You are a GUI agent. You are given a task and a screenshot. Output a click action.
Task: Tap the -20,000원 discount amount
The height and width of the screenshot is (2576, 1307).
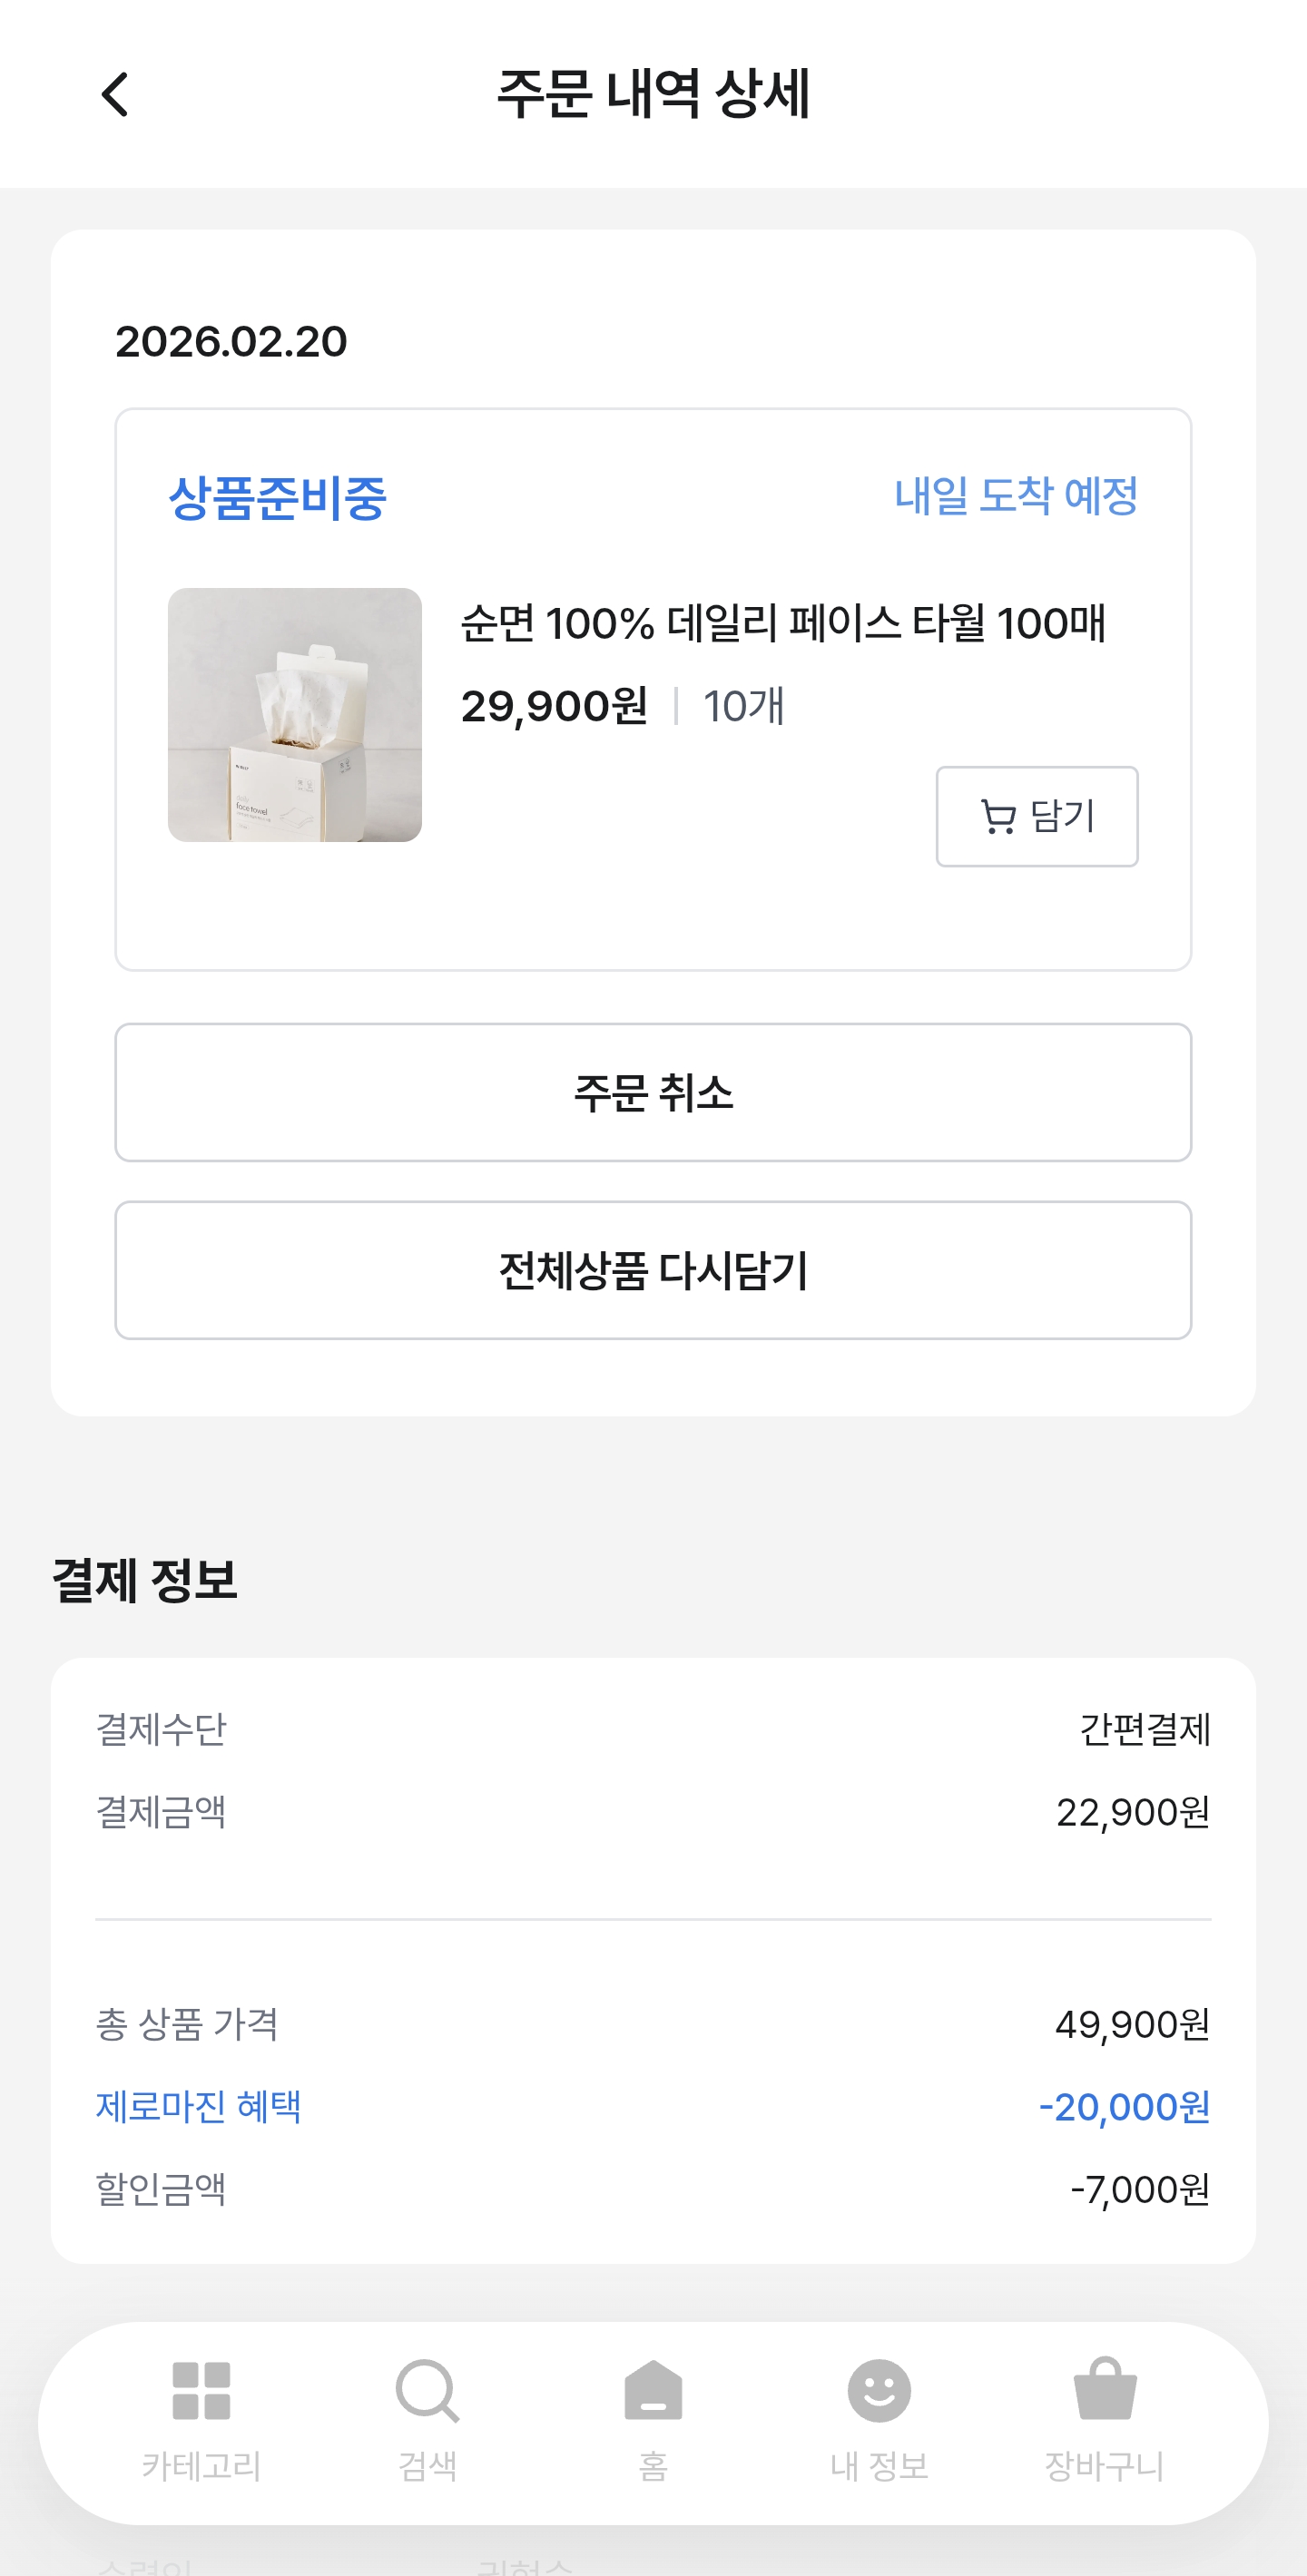click(1124, 2107)
